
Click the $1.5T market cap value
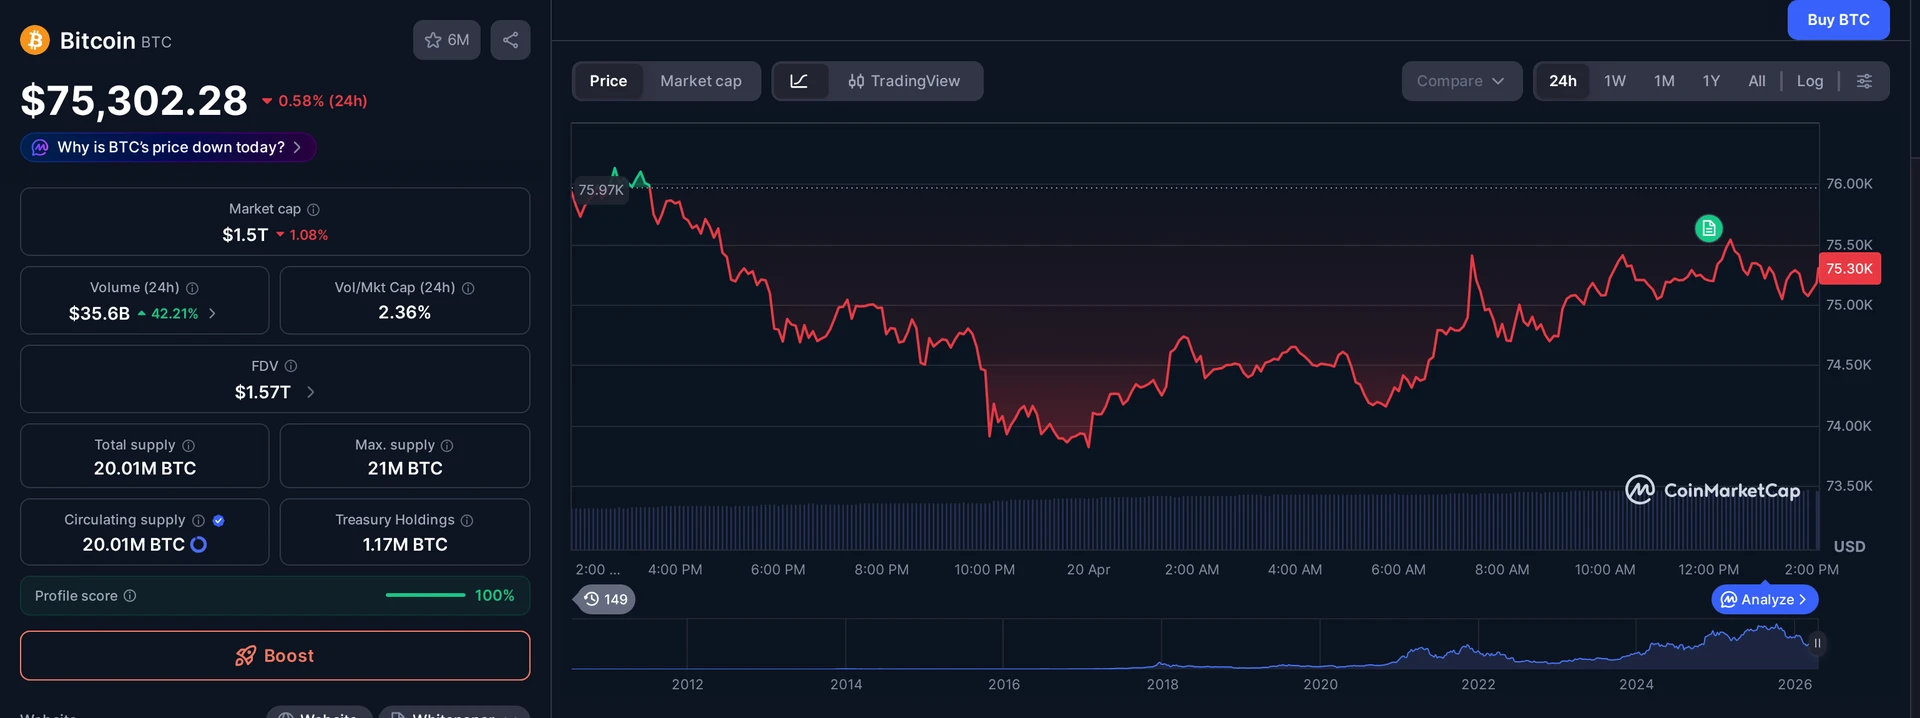tap(245, 235)
